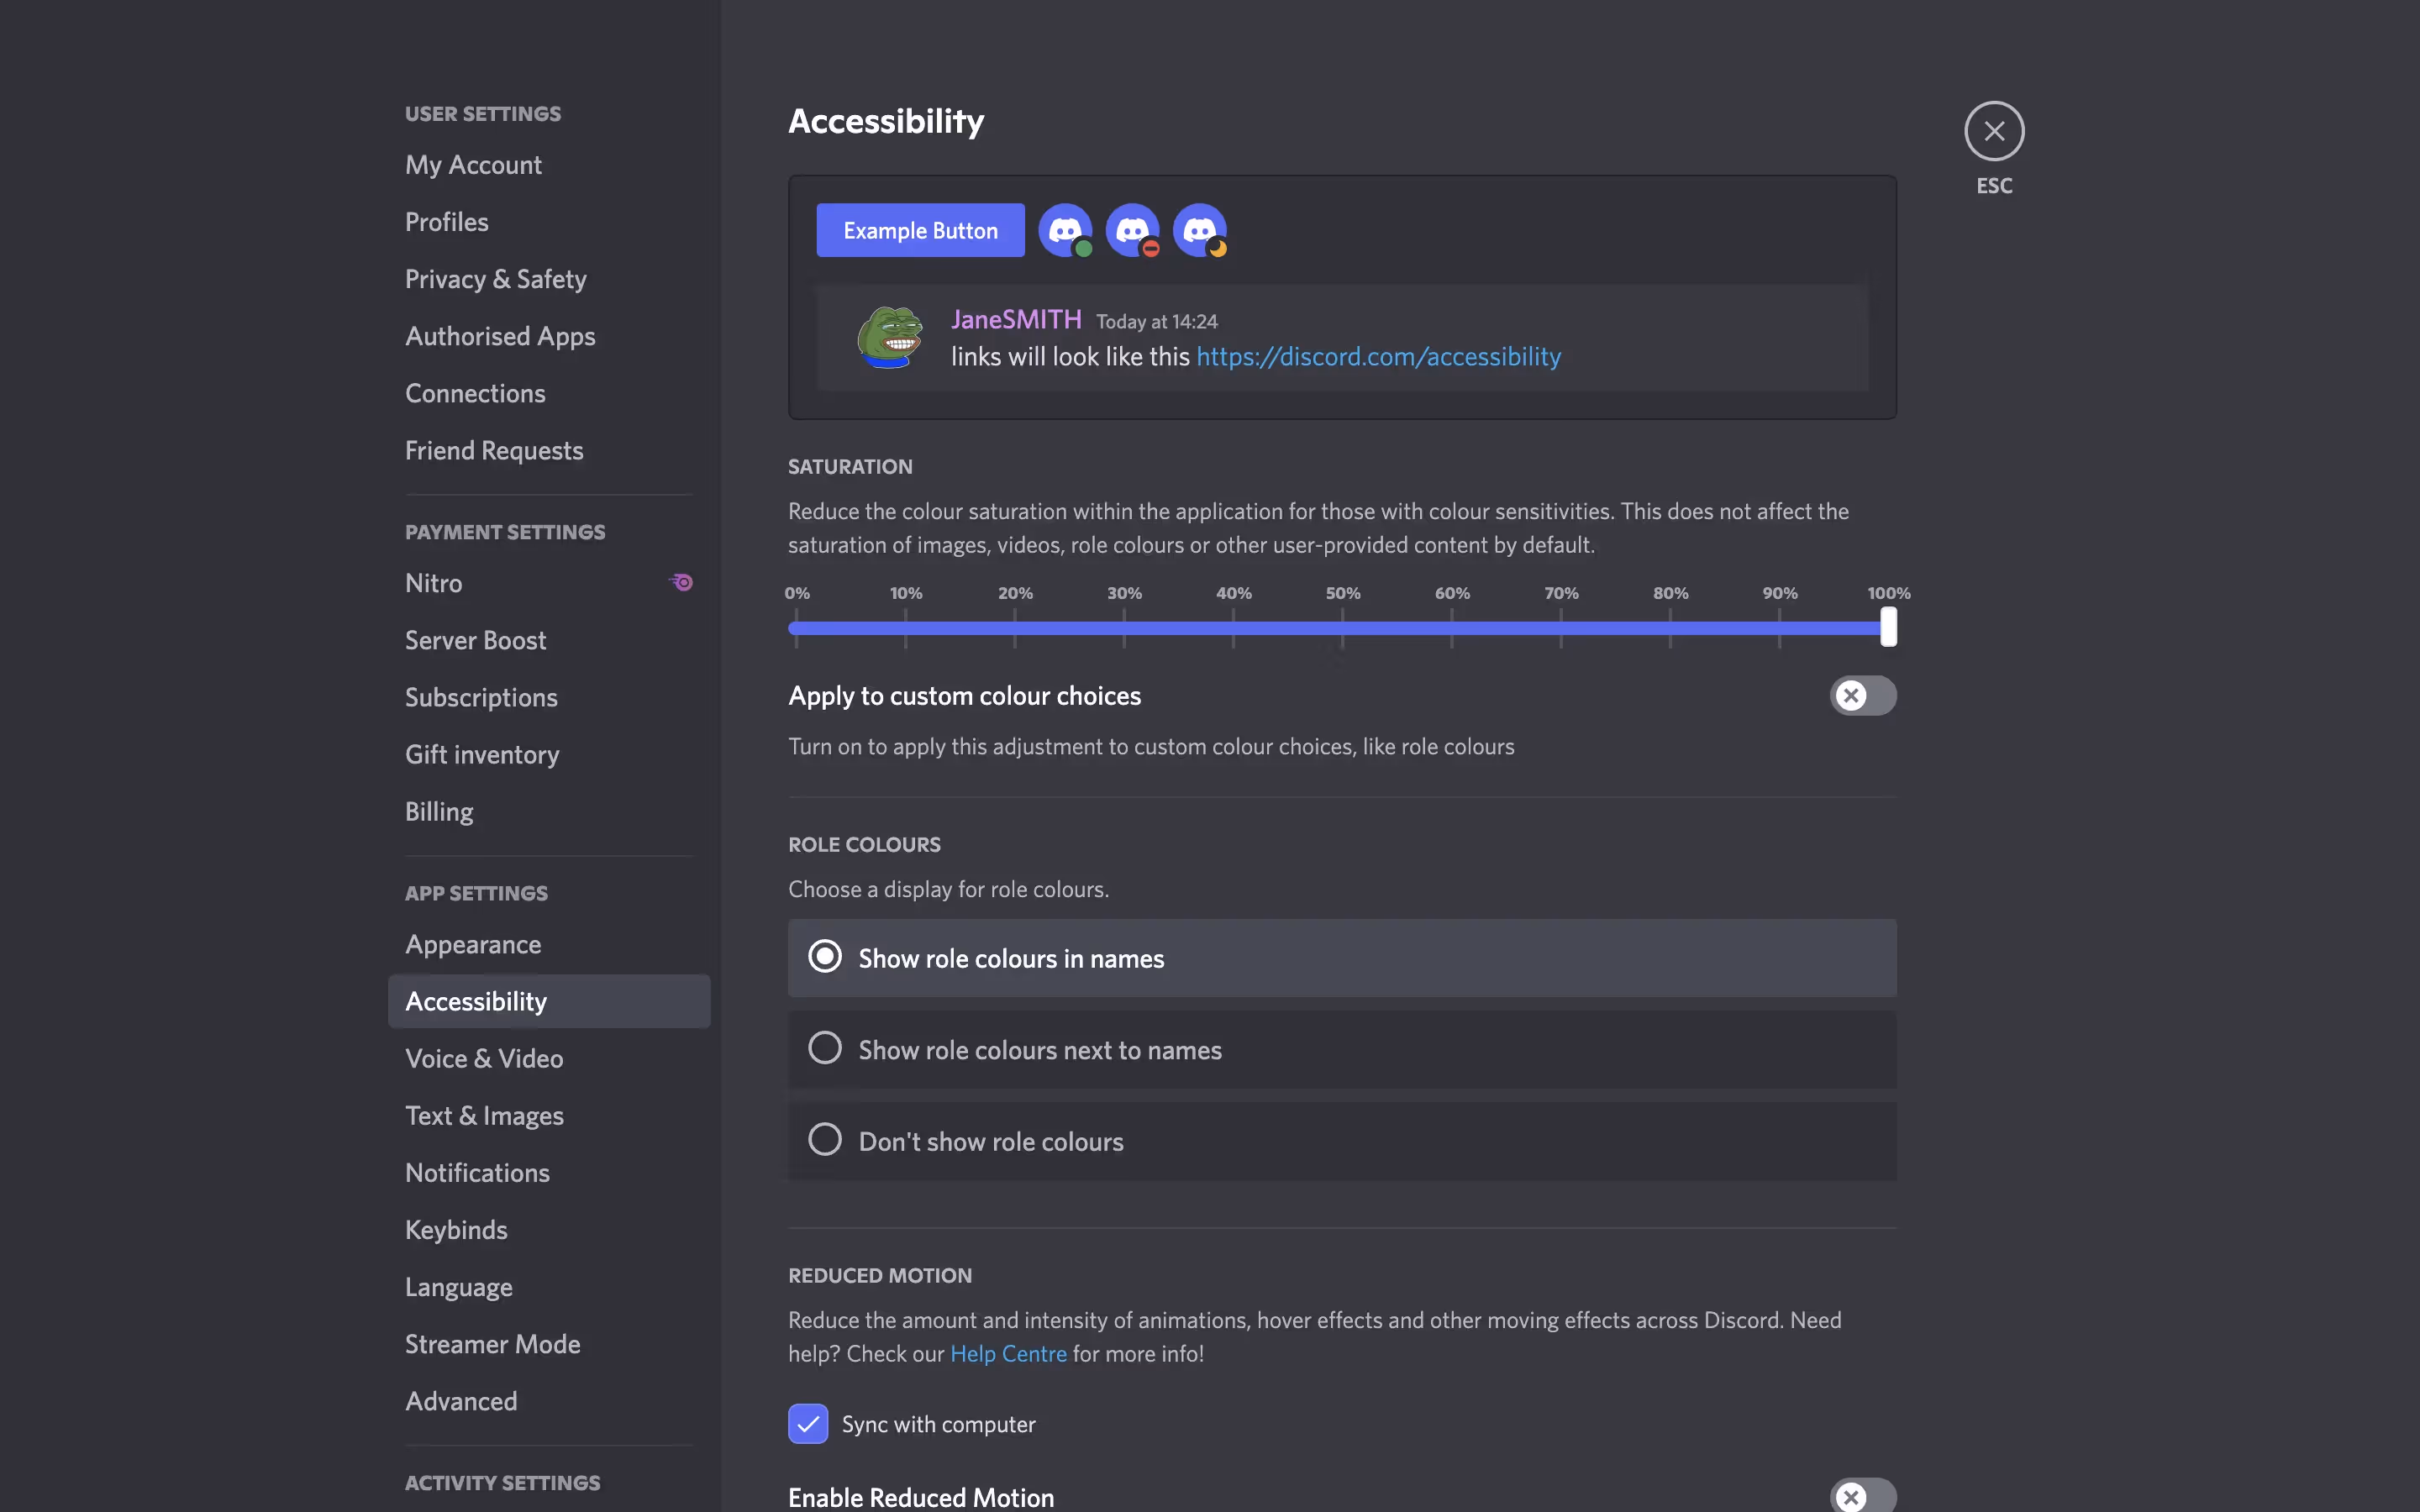Open Voice & Video settings
2420x1512 pixels.
click(x=484, y=1058)
